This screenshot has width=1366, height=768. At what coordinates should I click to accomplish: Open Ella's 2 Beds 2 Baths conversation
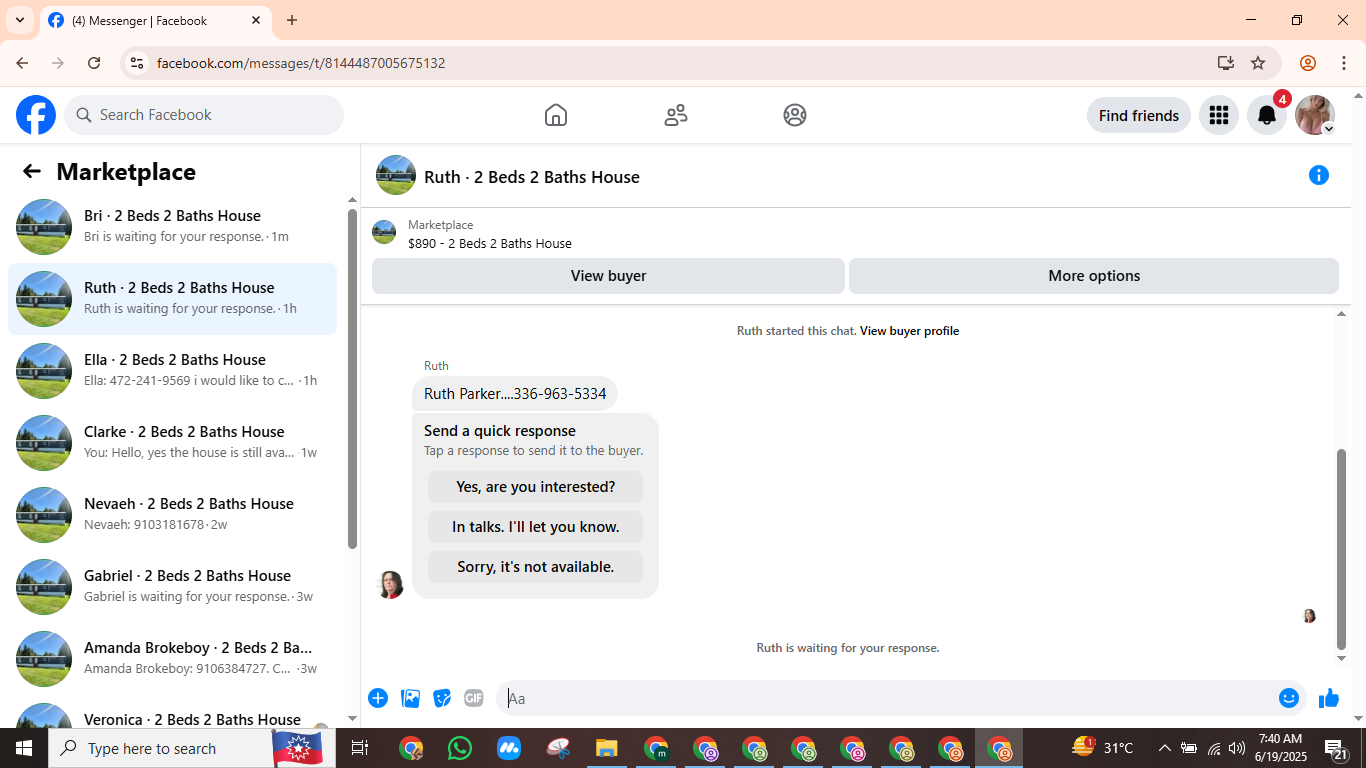coord(172,371)
